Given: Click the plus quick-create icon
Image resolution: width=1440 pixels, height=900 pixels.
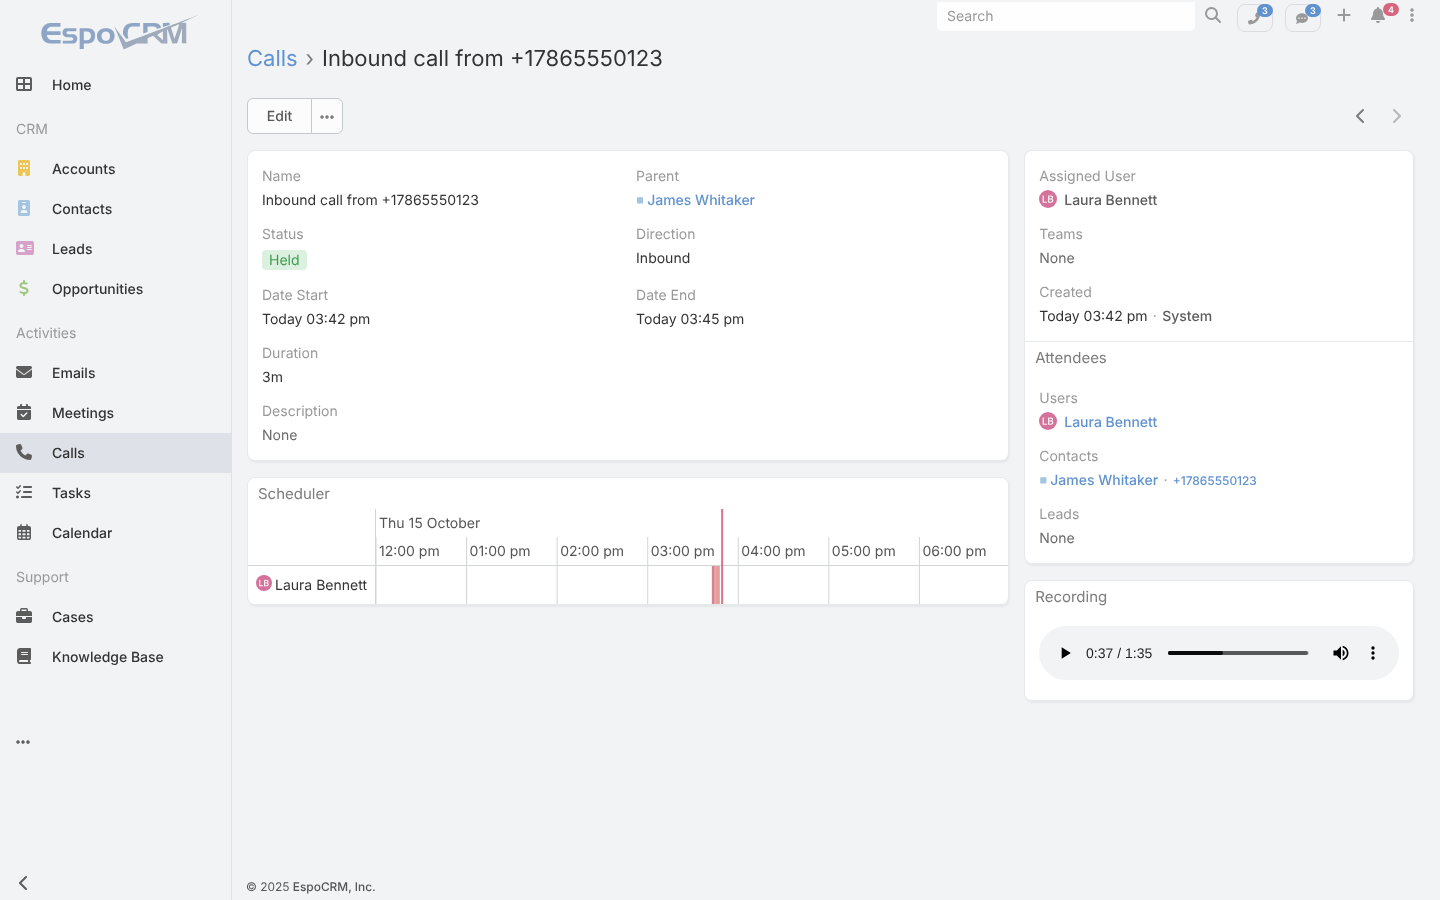Looking at the screenshot, I should click(x=1344, y=15).
